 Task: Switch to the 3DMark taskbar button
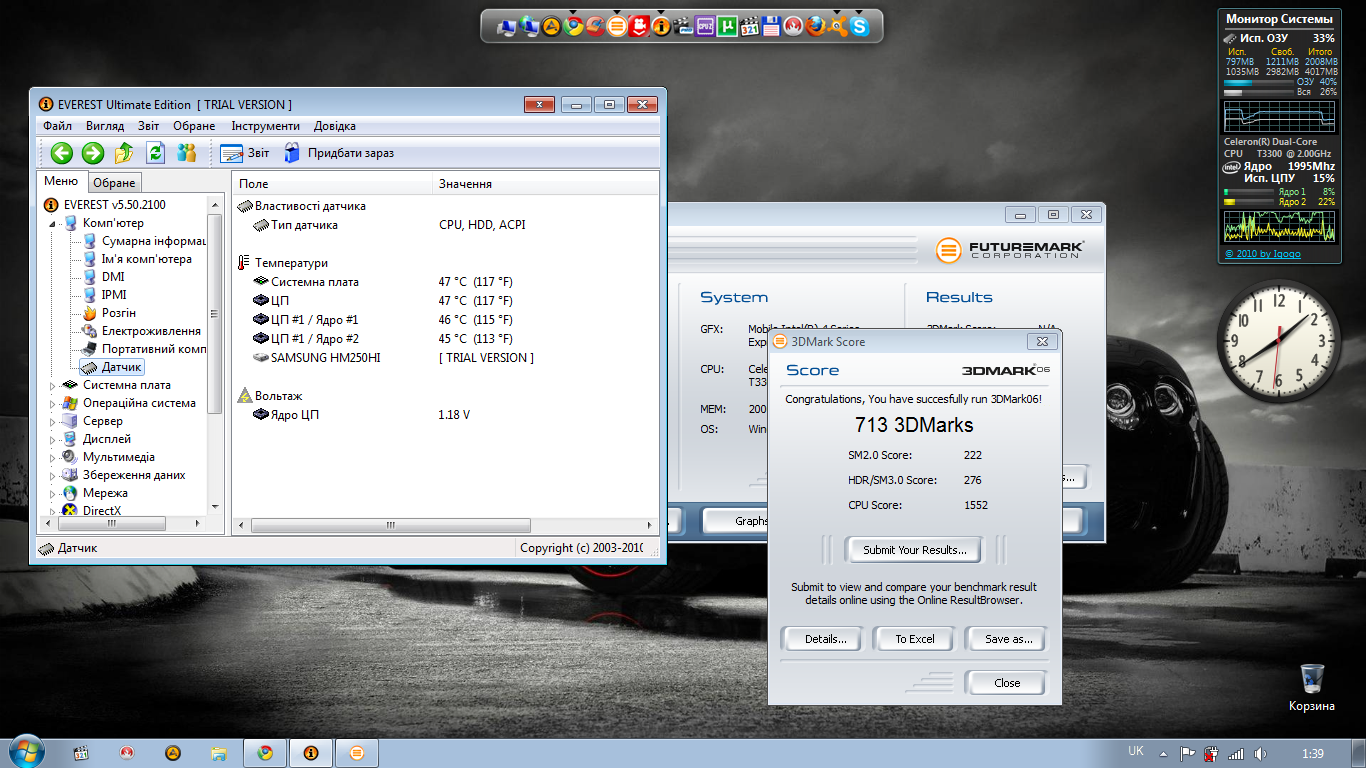[357, 753]
